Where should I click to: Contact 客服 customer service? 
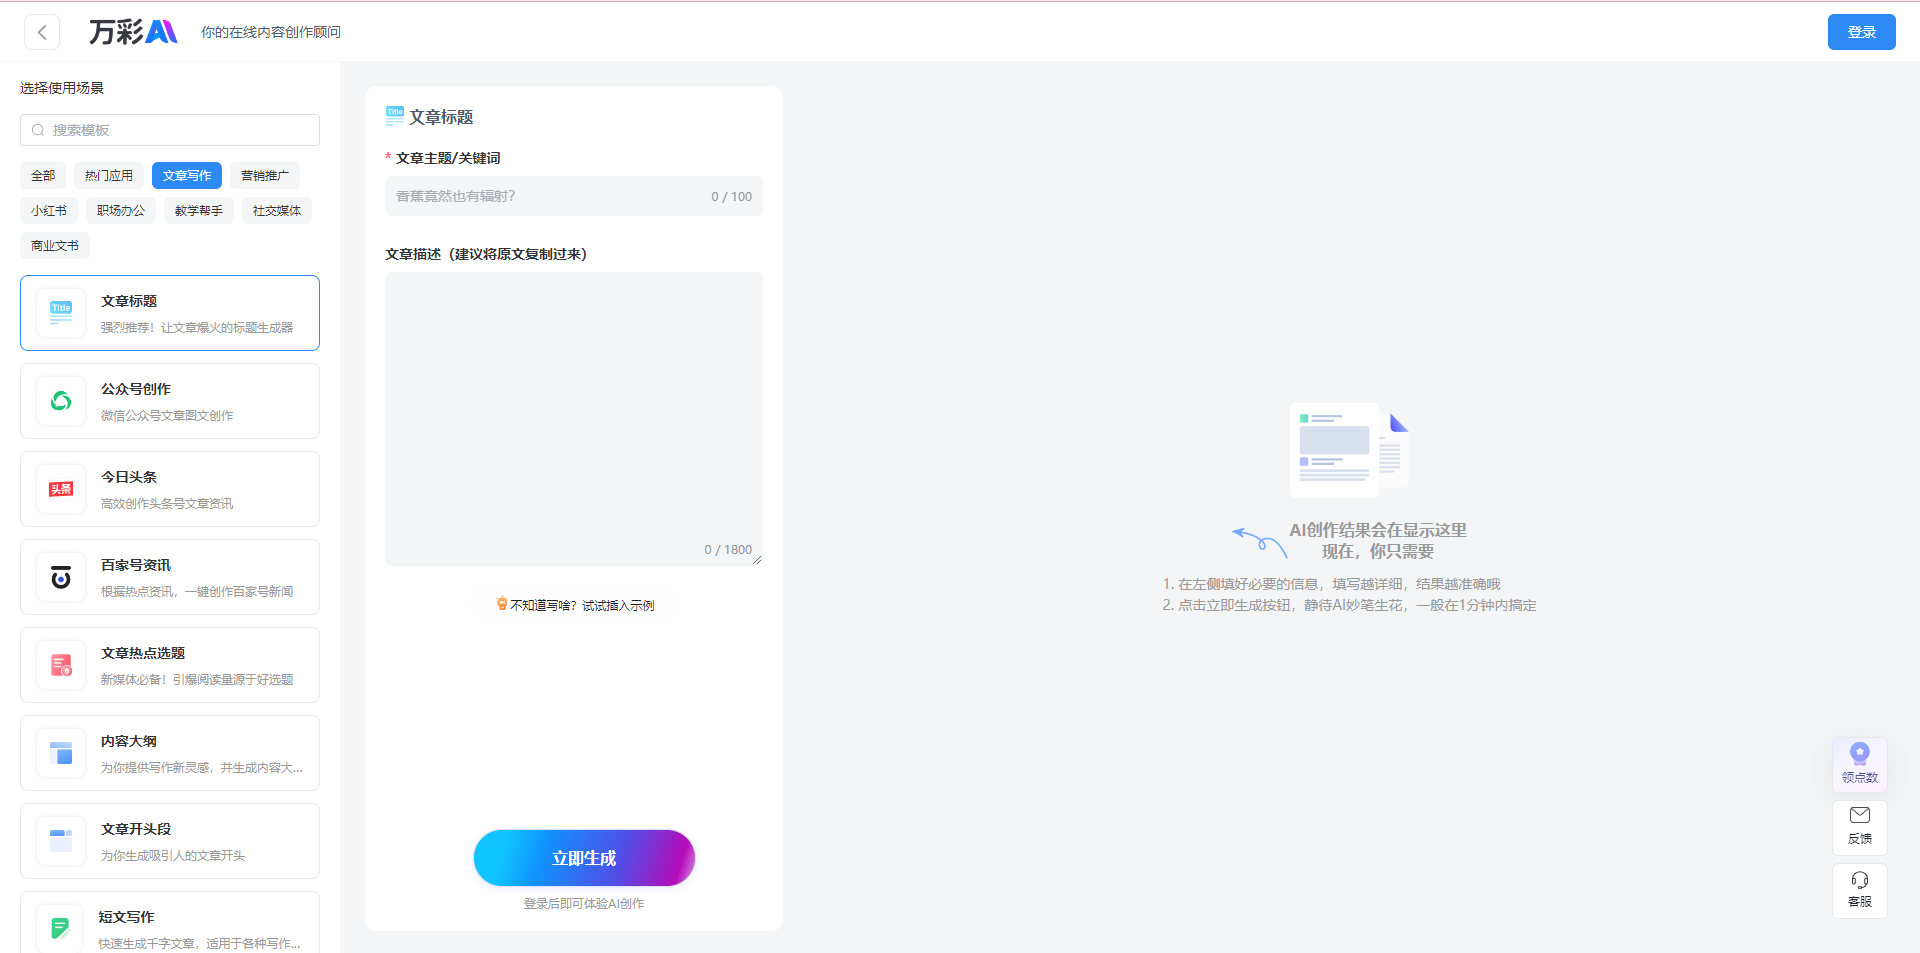click(x=1859, y=890)
